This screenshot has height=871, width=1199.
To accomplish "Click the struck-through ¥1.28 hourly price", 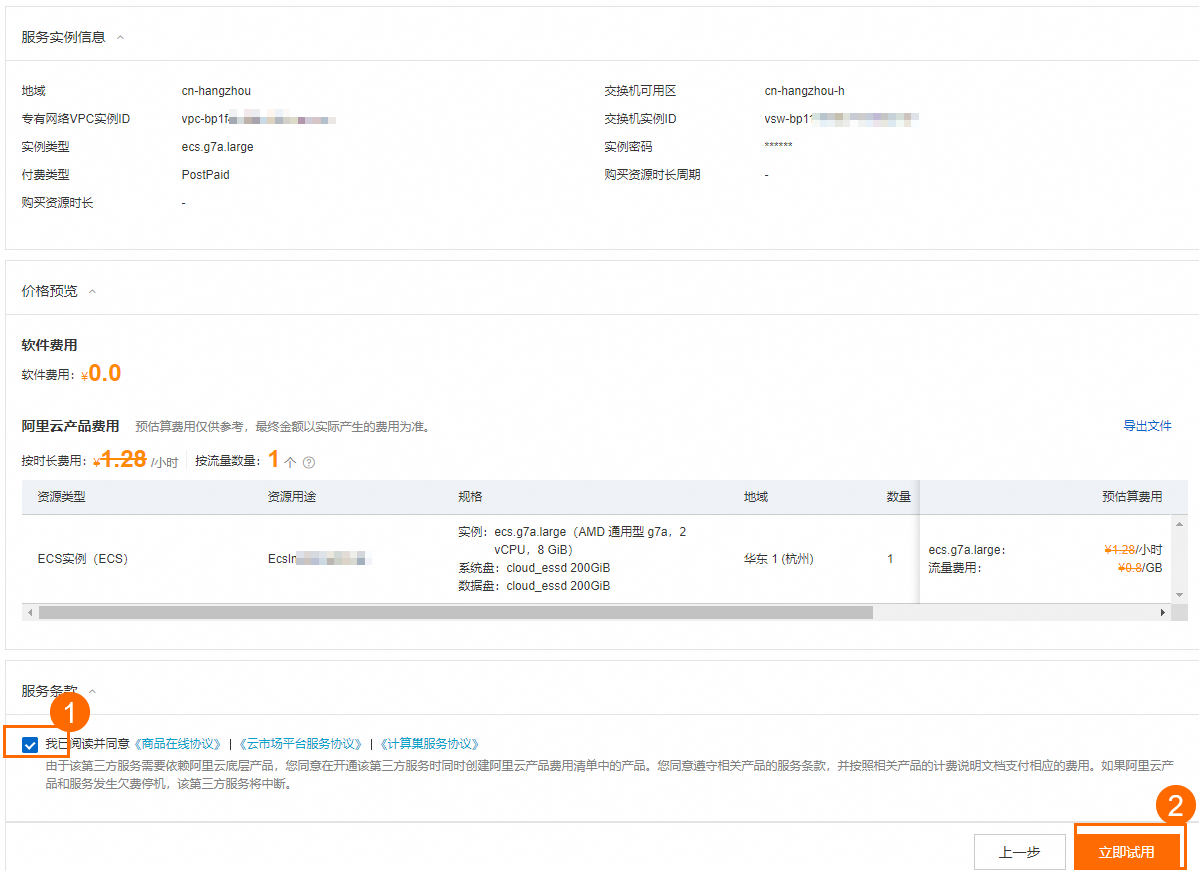I will tap(120, 460).
